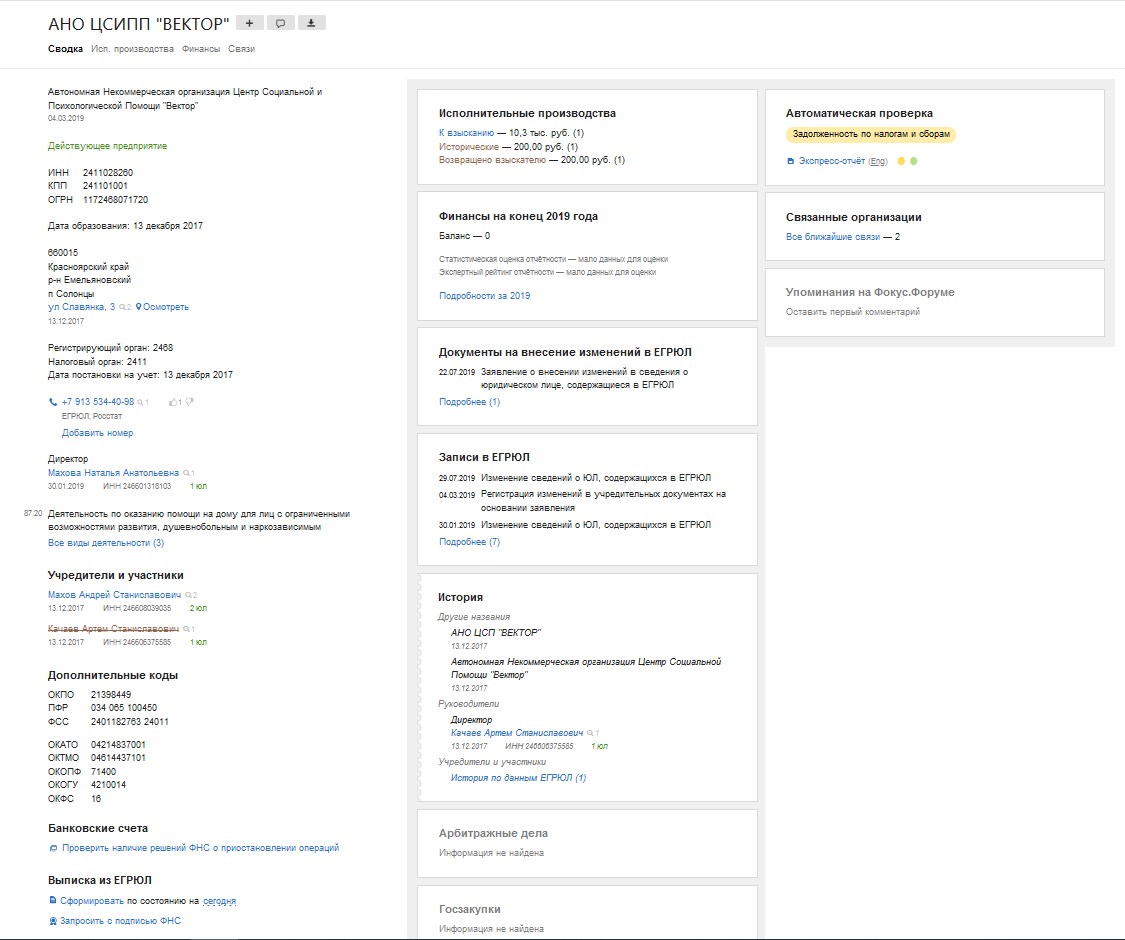Click the yellow status dot near Экспресс-отчёт

click(x=901, y=161)
